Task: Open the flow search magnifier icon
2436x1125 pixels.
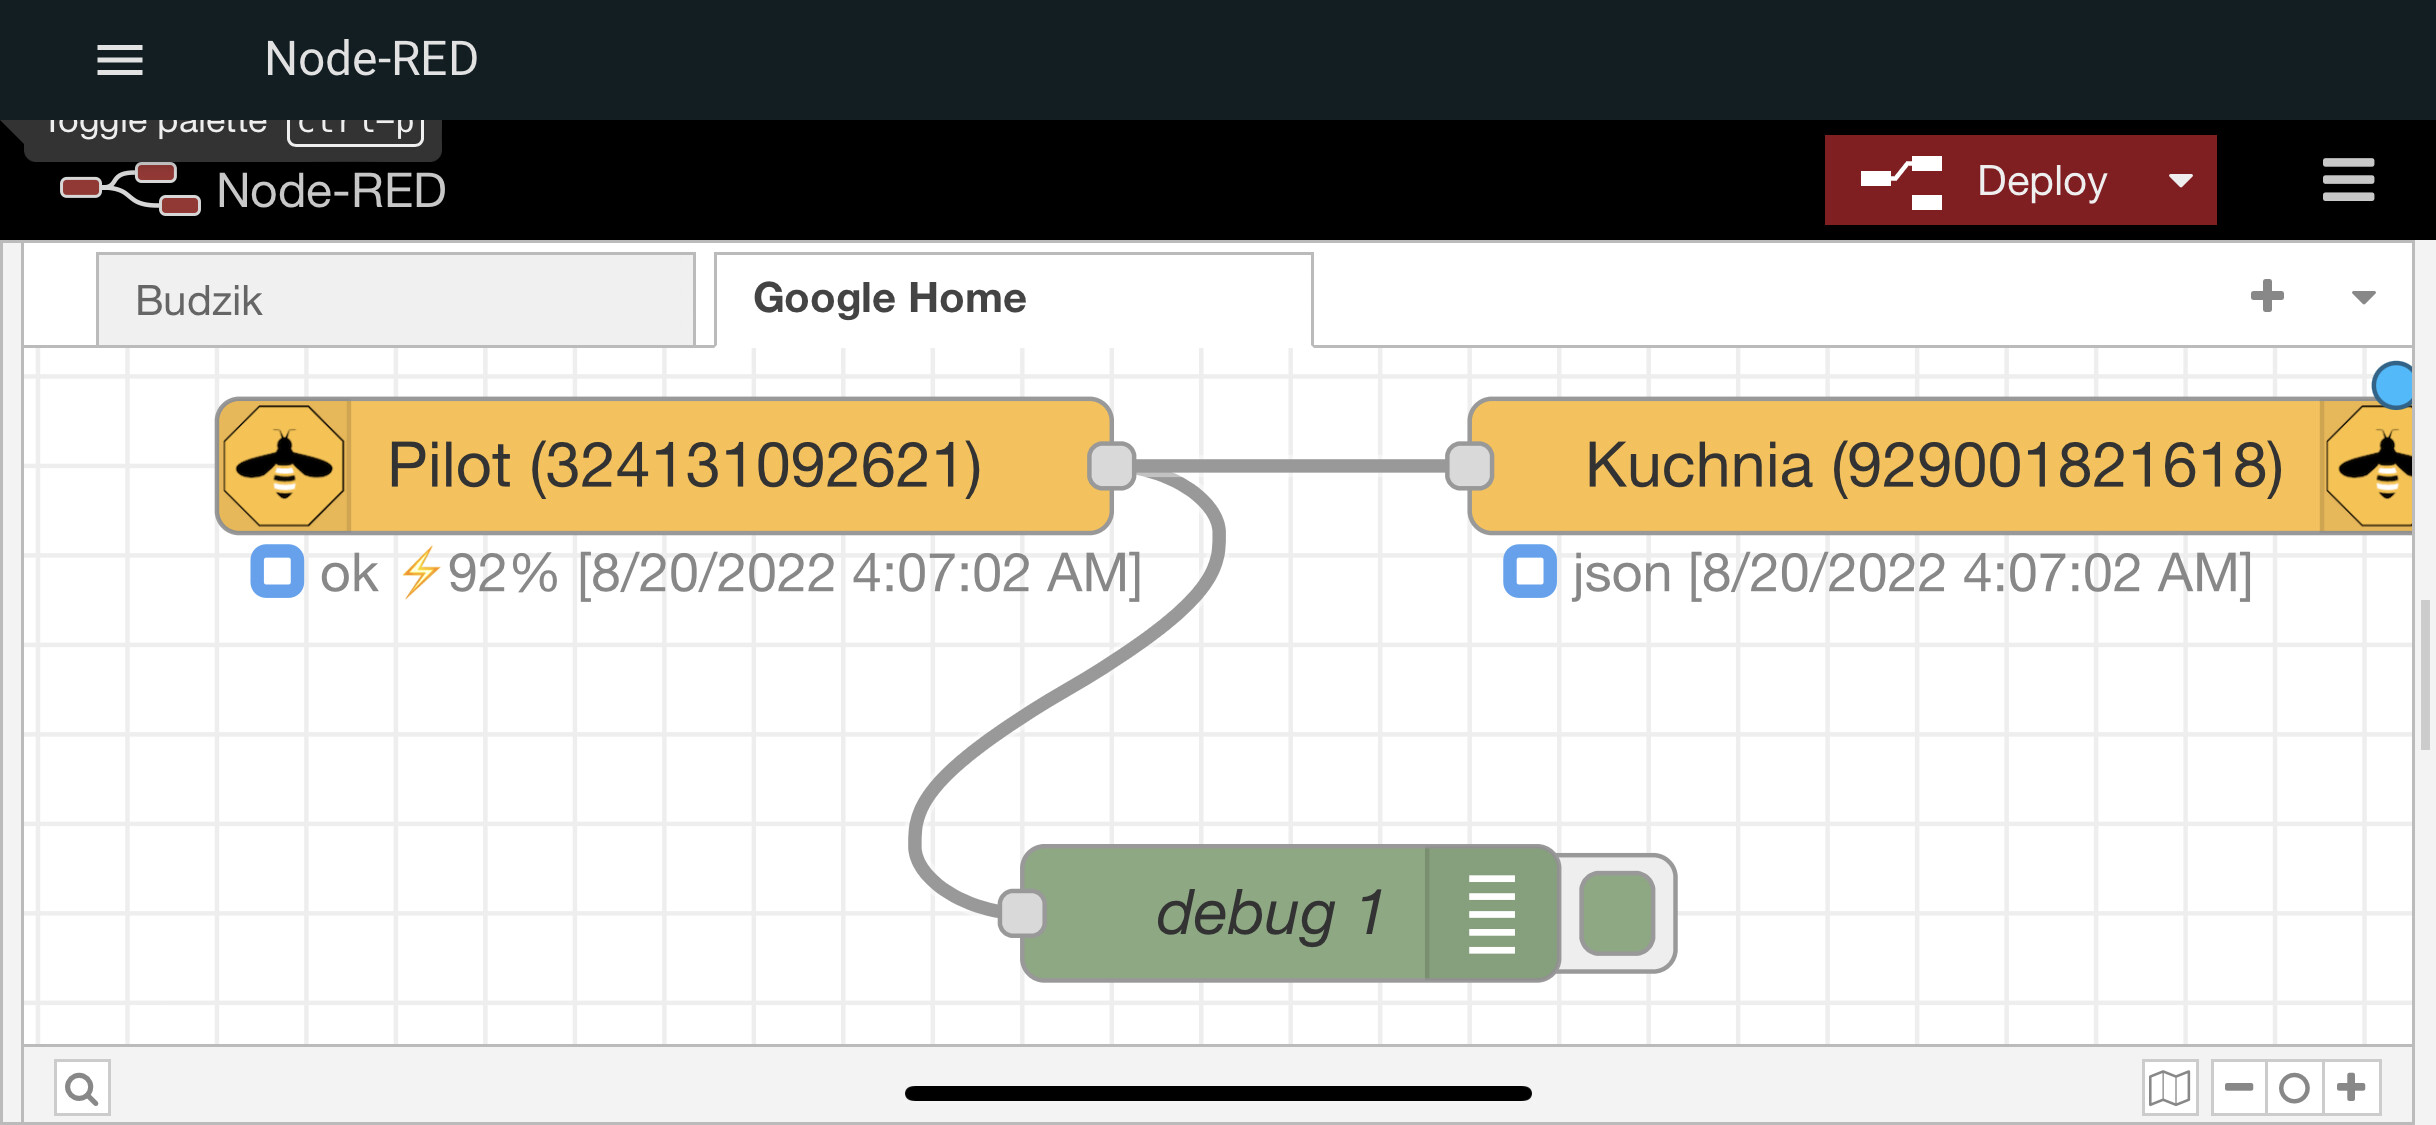Action: (82, 1088)
